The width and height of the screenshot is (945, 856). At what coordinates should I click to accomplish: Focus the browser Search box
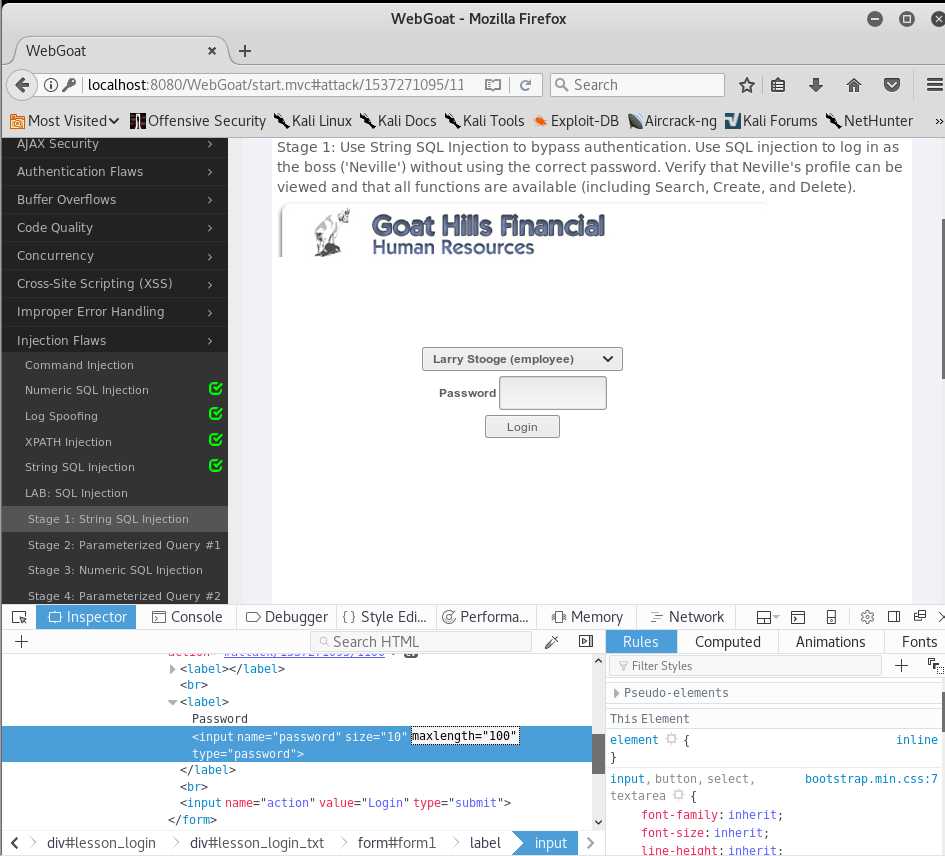pyautogui.click(x=638, y=85)
